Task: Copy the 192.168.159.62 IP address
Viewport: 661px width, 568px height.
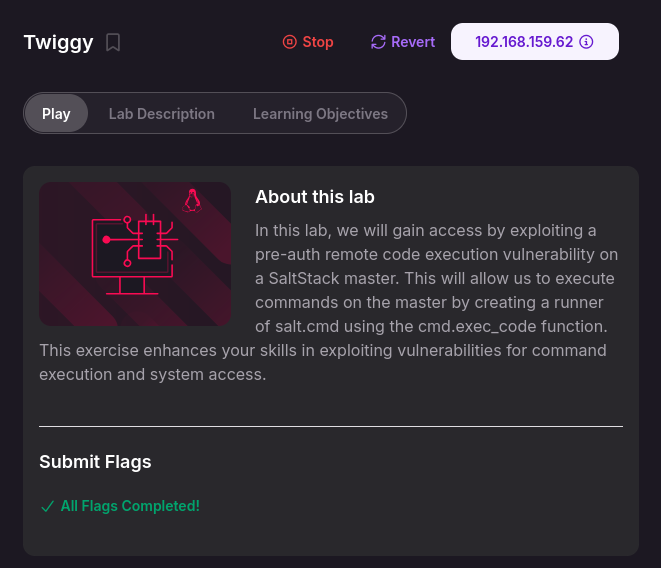Action: tap(523, 42)
